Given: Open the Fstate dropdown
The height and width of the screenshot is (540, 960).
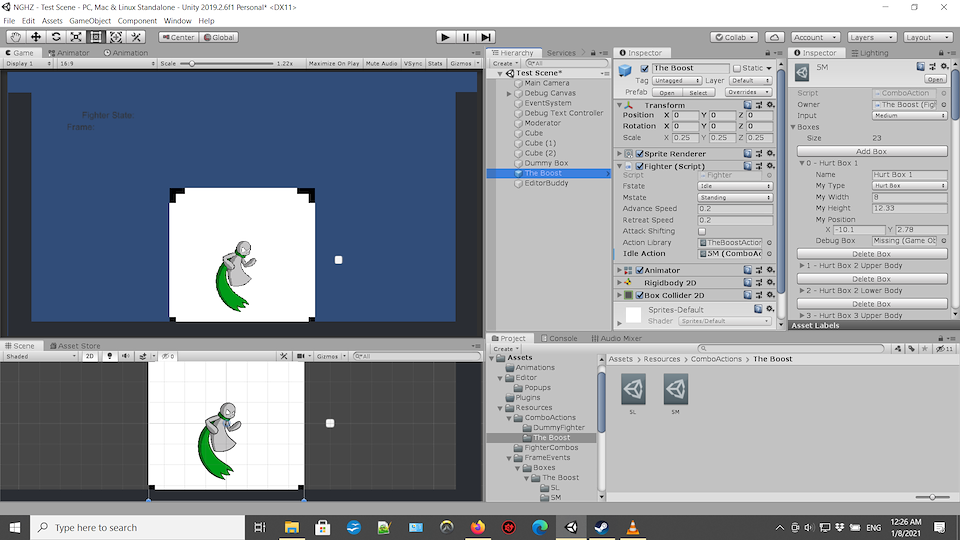Looking at the screenshot, I should pyautogui.click(x=735, y=186).
